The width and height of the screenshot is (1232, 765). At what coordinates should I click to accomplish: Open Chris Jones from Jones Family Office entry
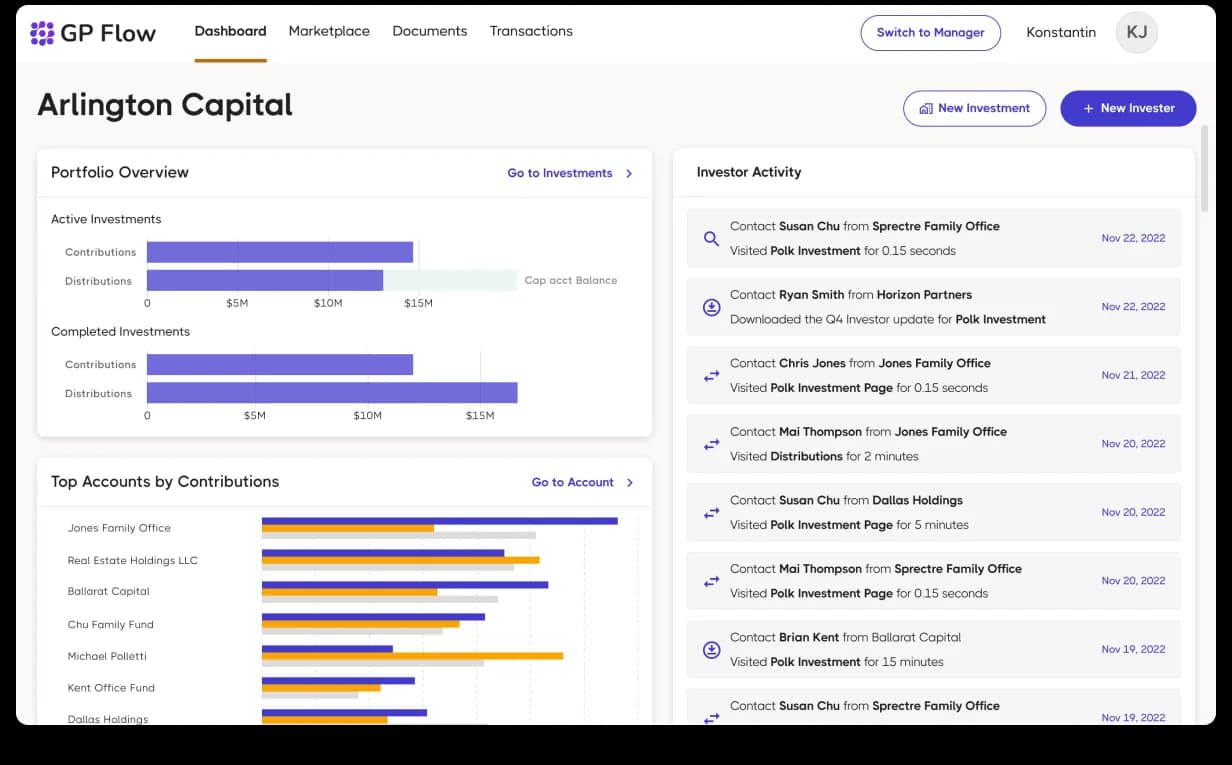click(x=933, y=376)
